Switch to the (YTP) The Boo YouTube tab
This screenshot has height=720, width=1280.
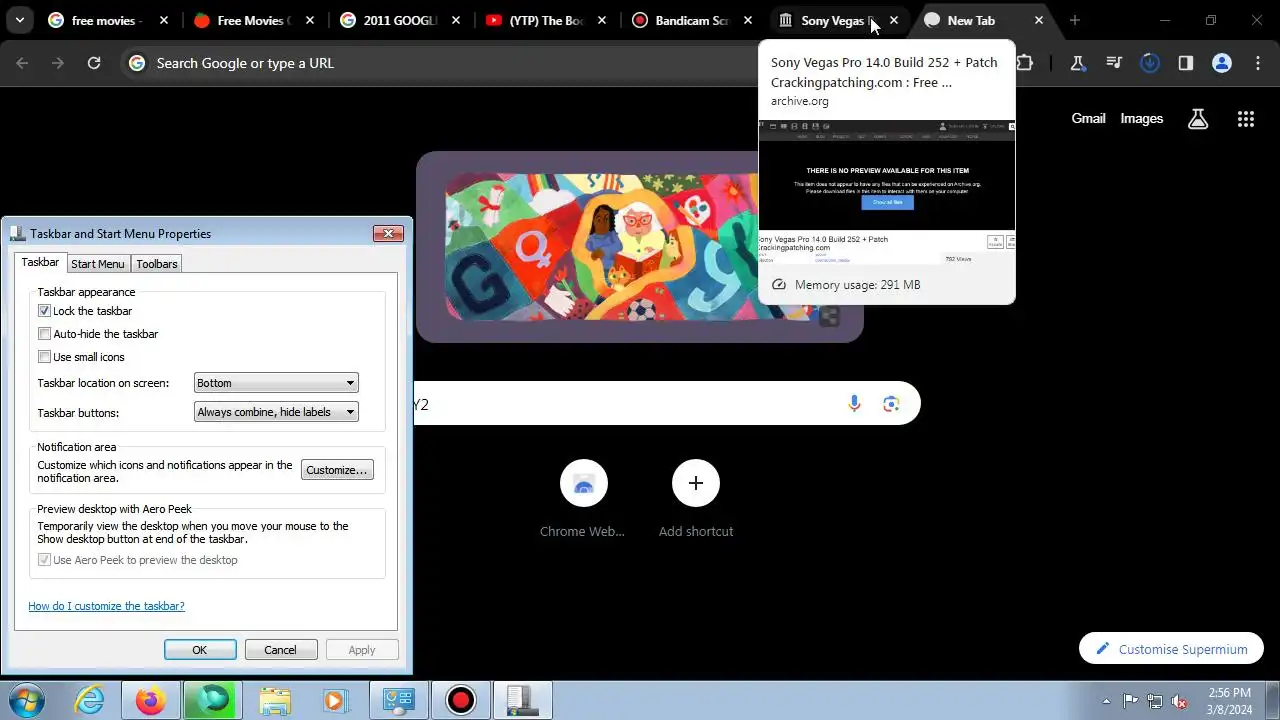click(x=544, y=20)
